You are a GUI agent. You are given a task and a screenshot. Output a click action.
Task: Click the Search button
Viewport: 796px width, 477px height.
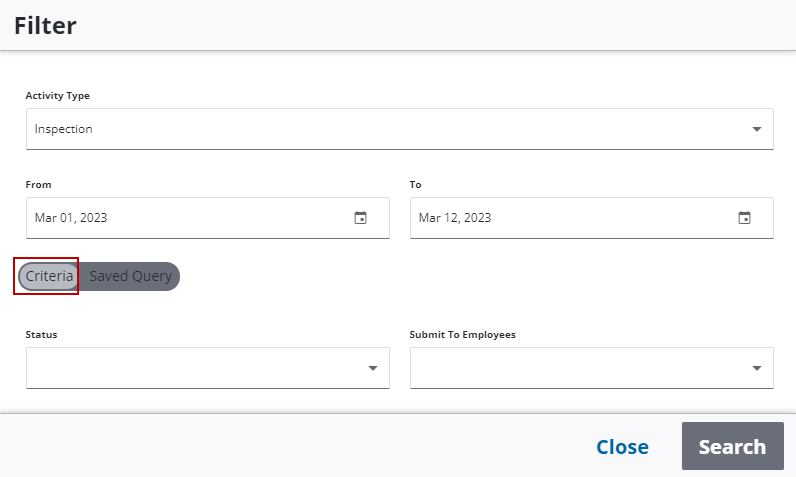coord(732,447)
